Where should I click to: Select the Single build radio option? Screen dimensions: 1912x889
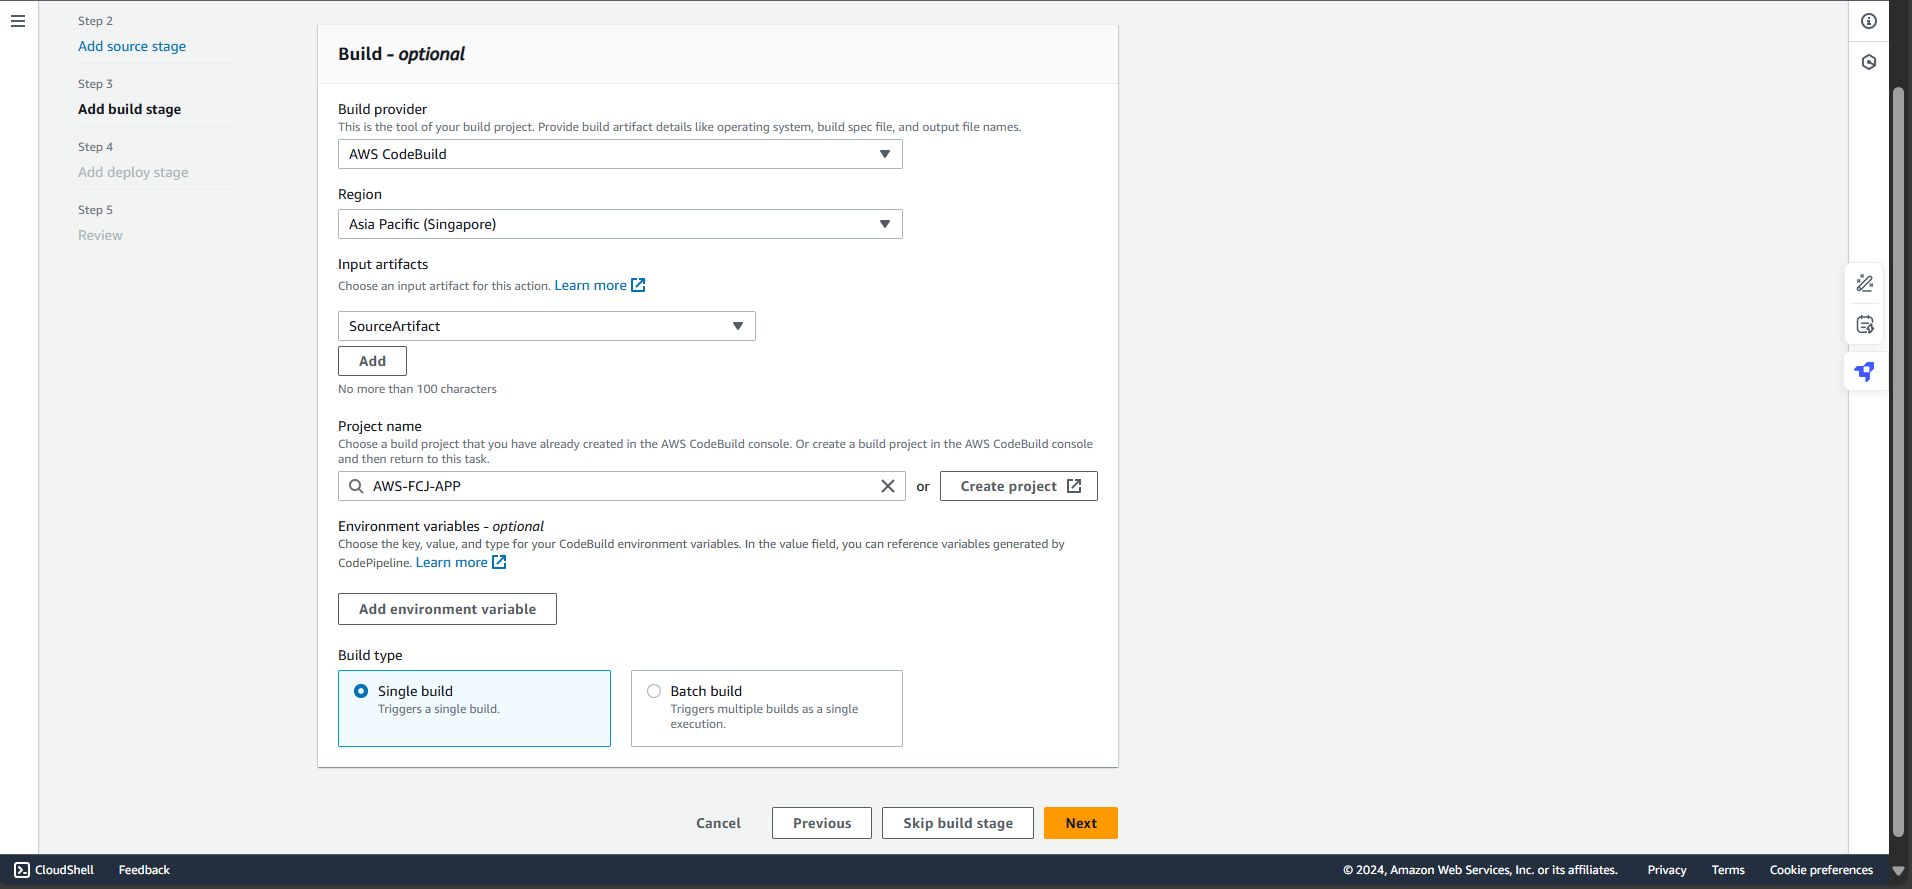[361, 691]
